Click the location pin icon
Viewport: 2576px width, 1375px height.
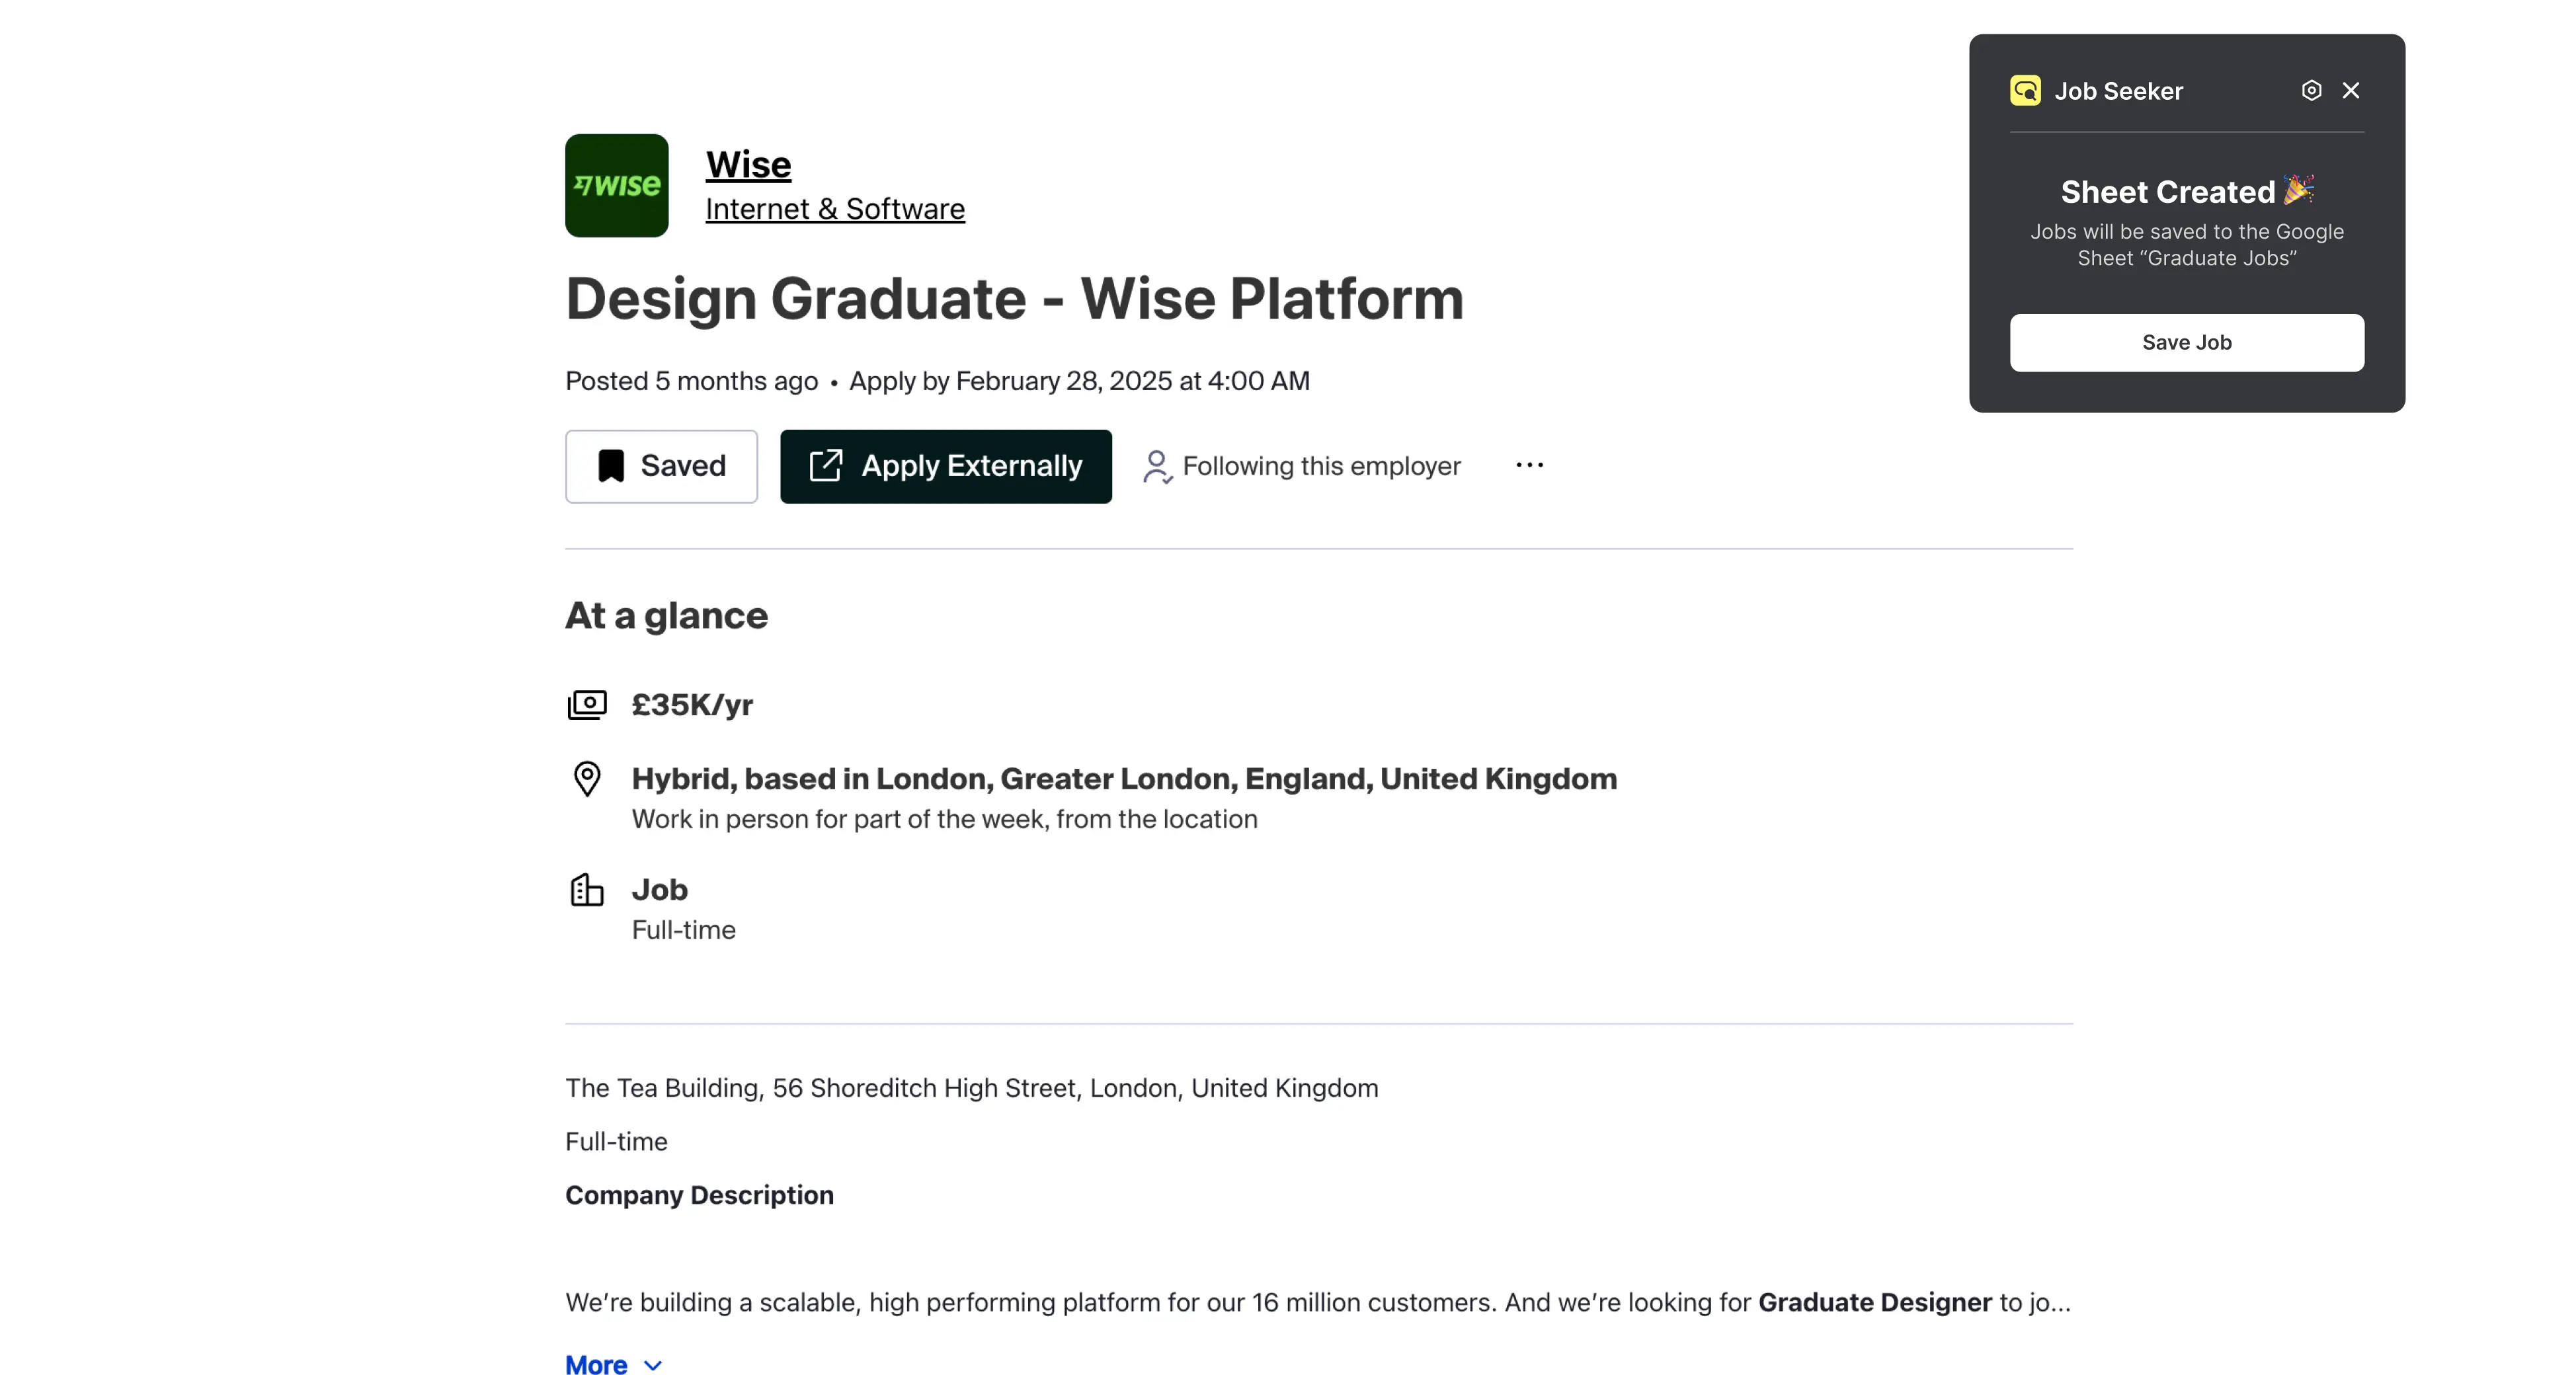point(587,779)
